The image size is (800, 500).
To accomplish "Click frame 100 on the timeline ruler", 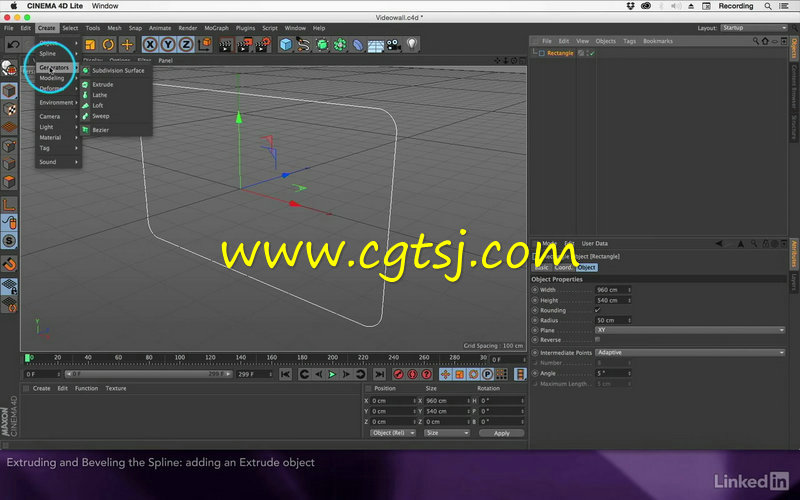I will tap(180, 358).
